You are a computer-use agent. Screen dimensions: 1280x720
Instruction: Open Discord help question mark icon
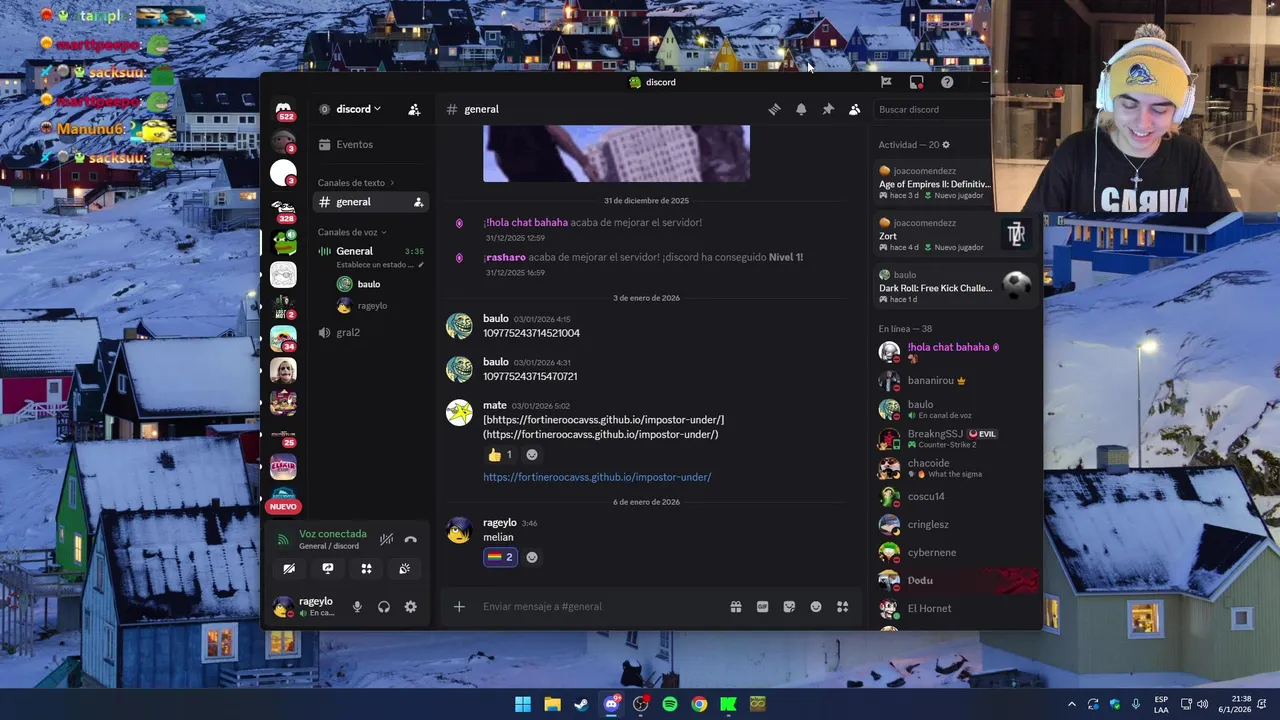[947, 82]
